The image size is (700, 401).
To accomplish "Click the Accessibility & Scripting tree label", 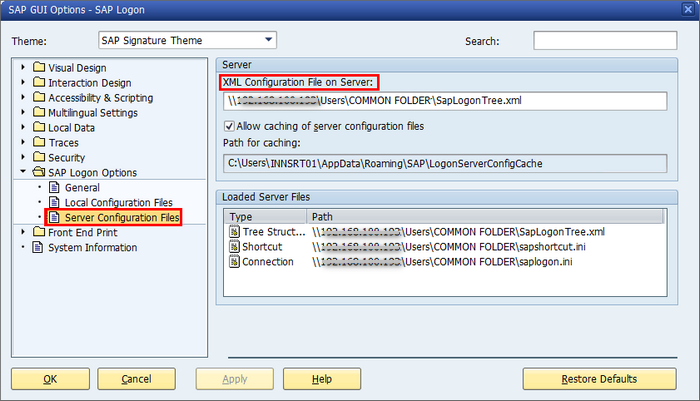I will coord(100,98).
